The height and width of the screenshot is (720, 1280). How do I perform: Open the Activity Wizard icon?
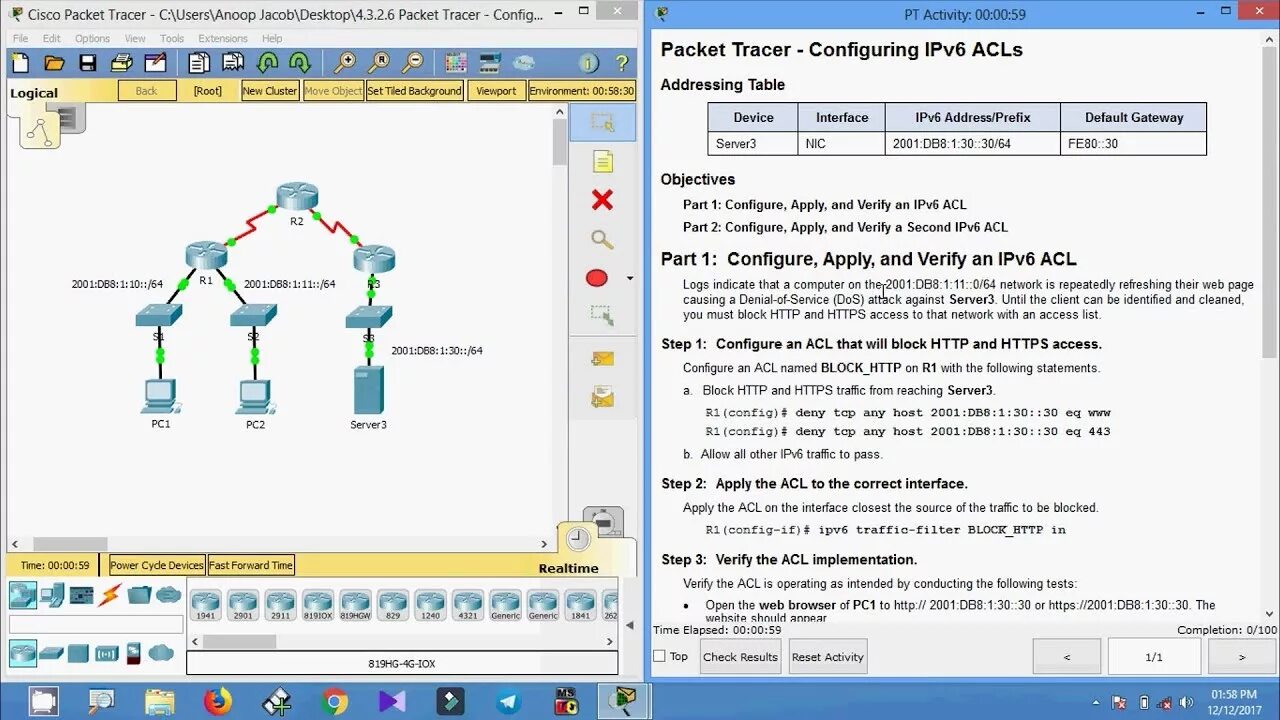point(155,63)
